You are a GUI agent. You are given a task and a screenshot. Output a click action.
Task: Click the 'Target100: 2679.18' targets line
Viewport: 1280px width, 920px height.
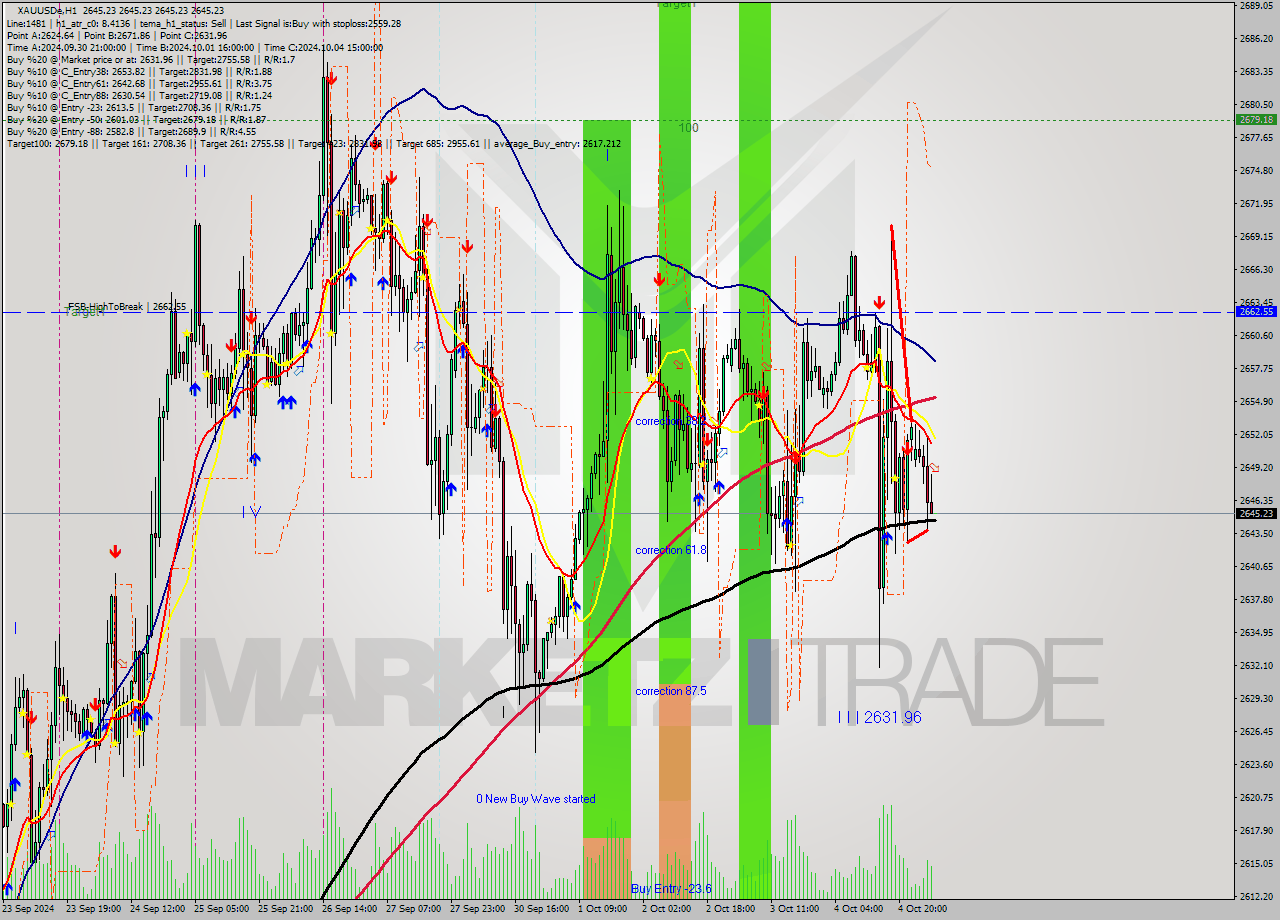pos(313,144)
